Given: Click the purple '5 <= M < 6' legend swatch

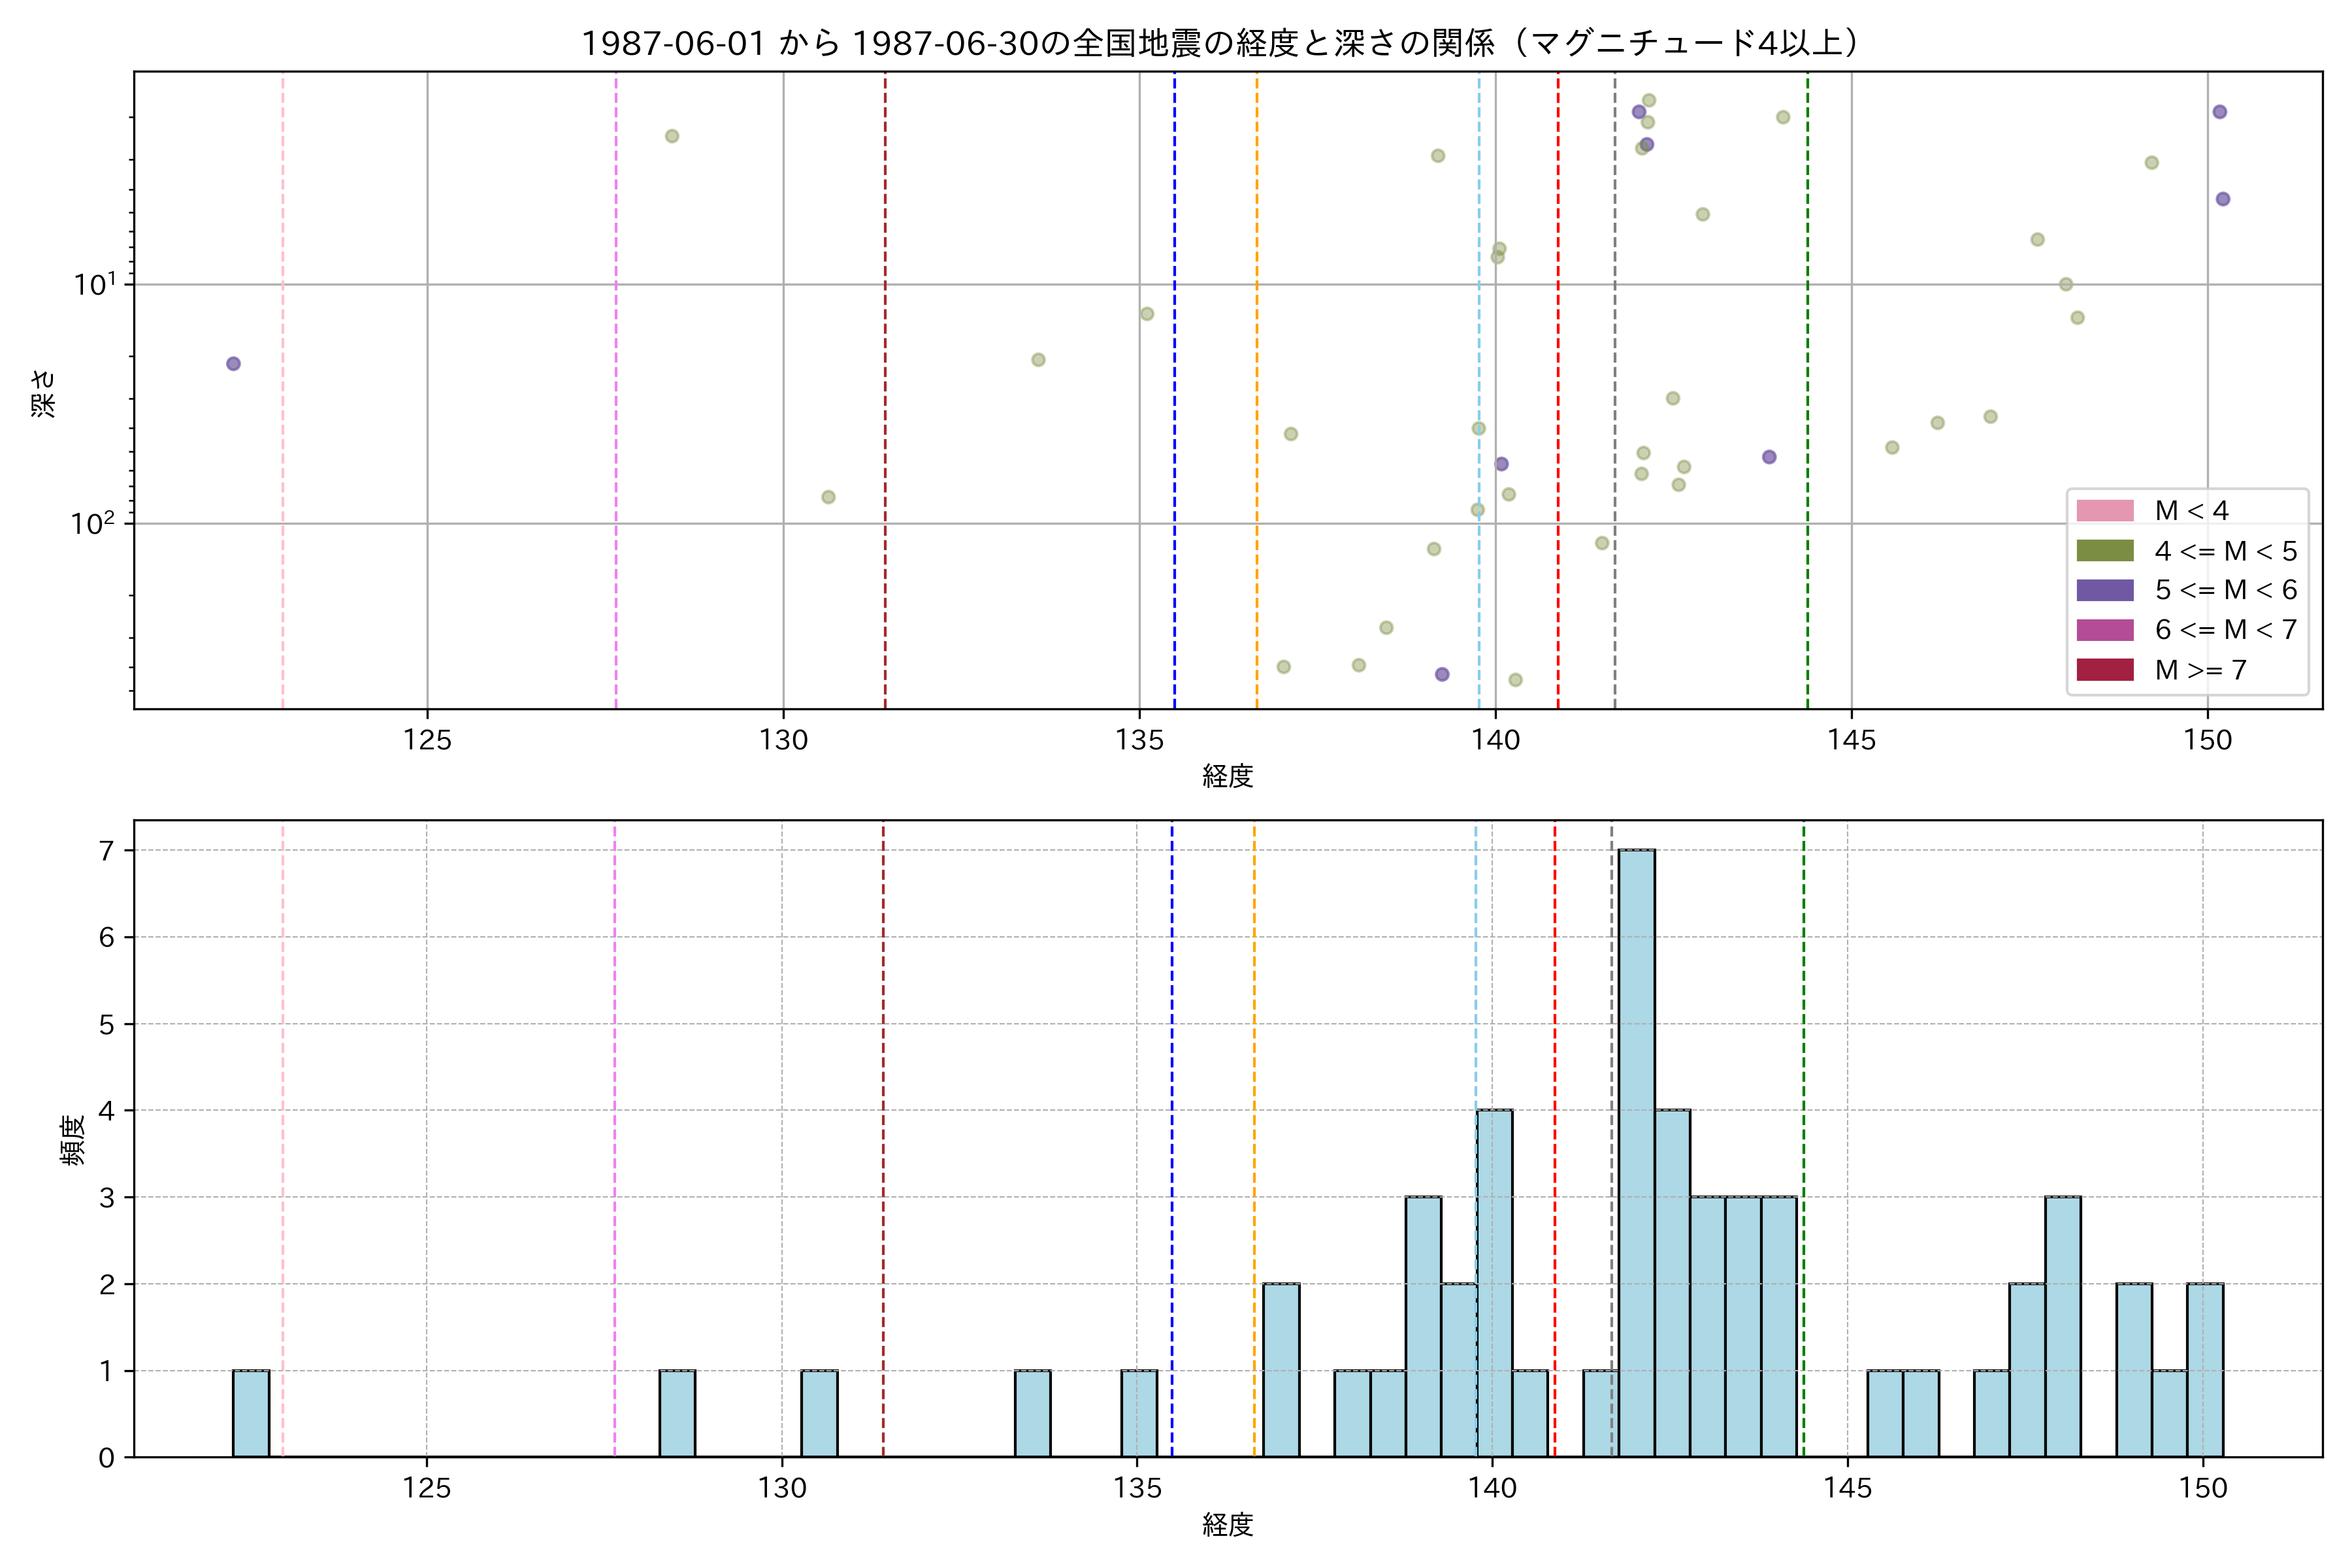Looking at the screenshot, I should point(2104,590).
